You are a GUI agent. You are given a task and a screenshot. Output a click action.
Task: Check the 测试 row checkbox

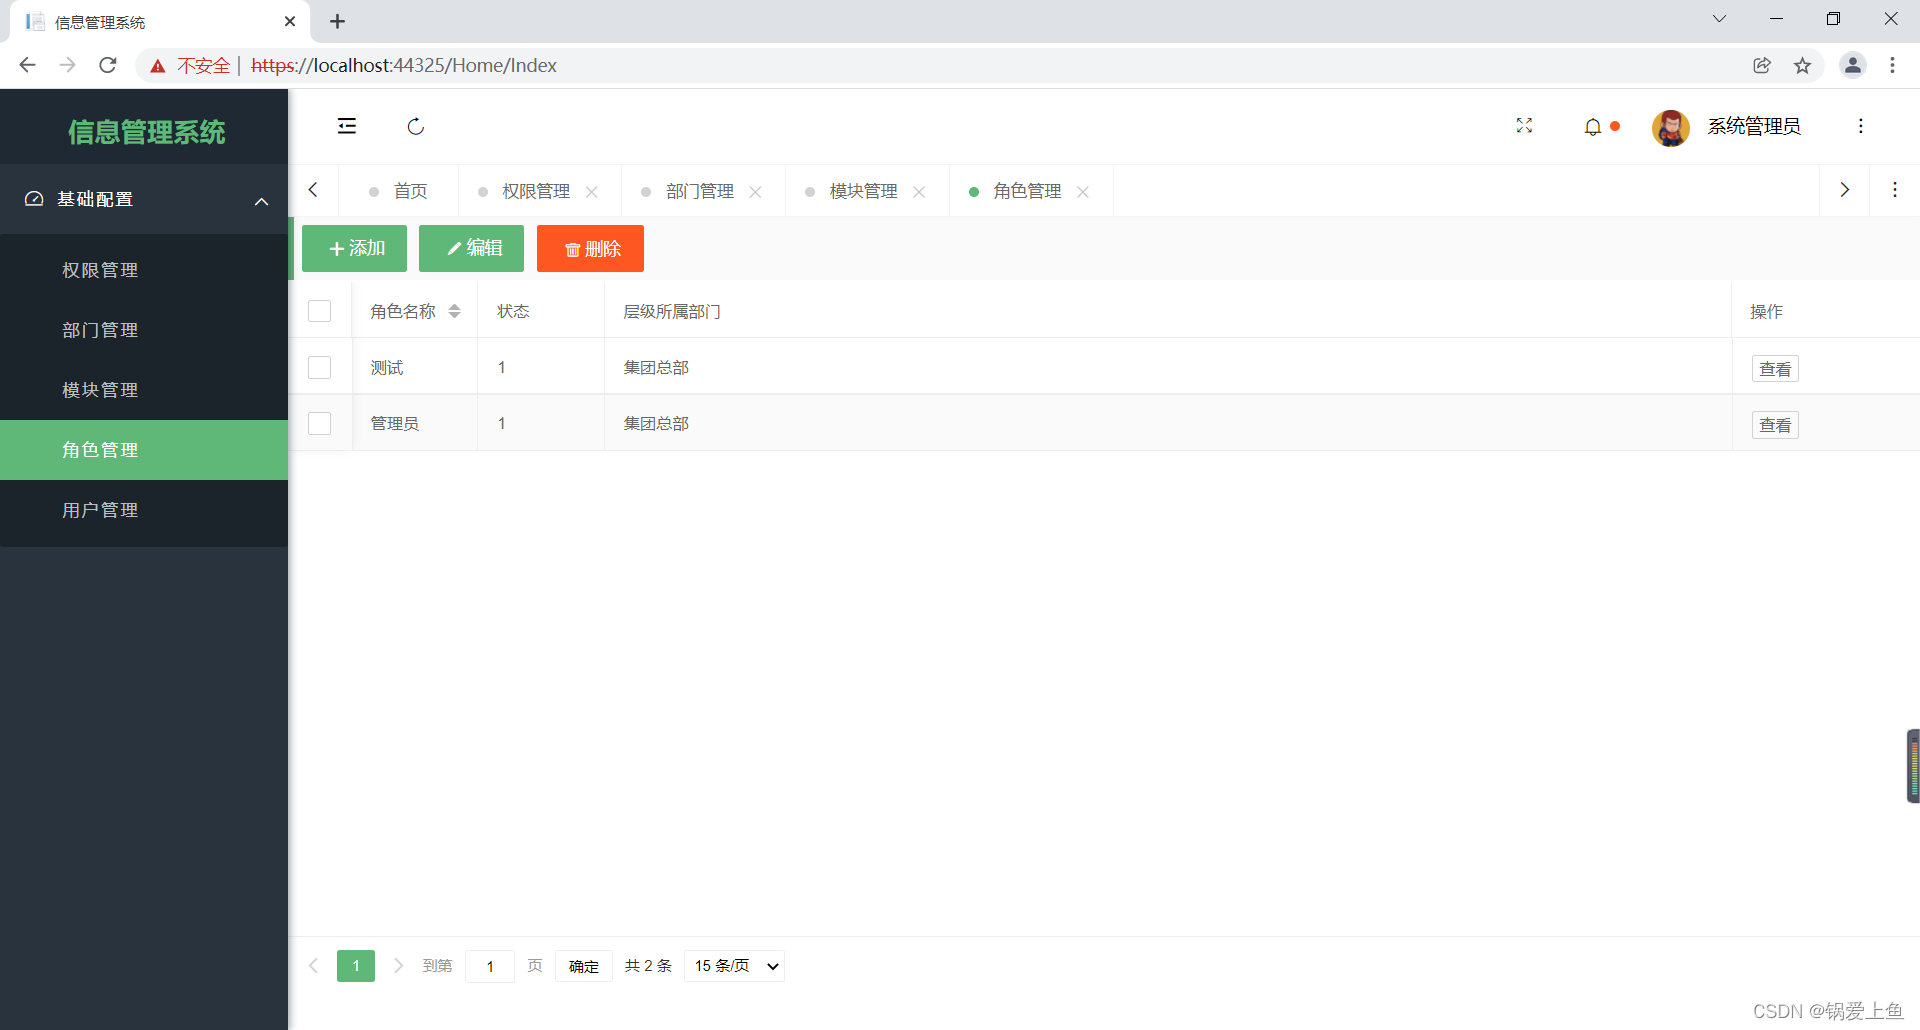coord(320,367)
